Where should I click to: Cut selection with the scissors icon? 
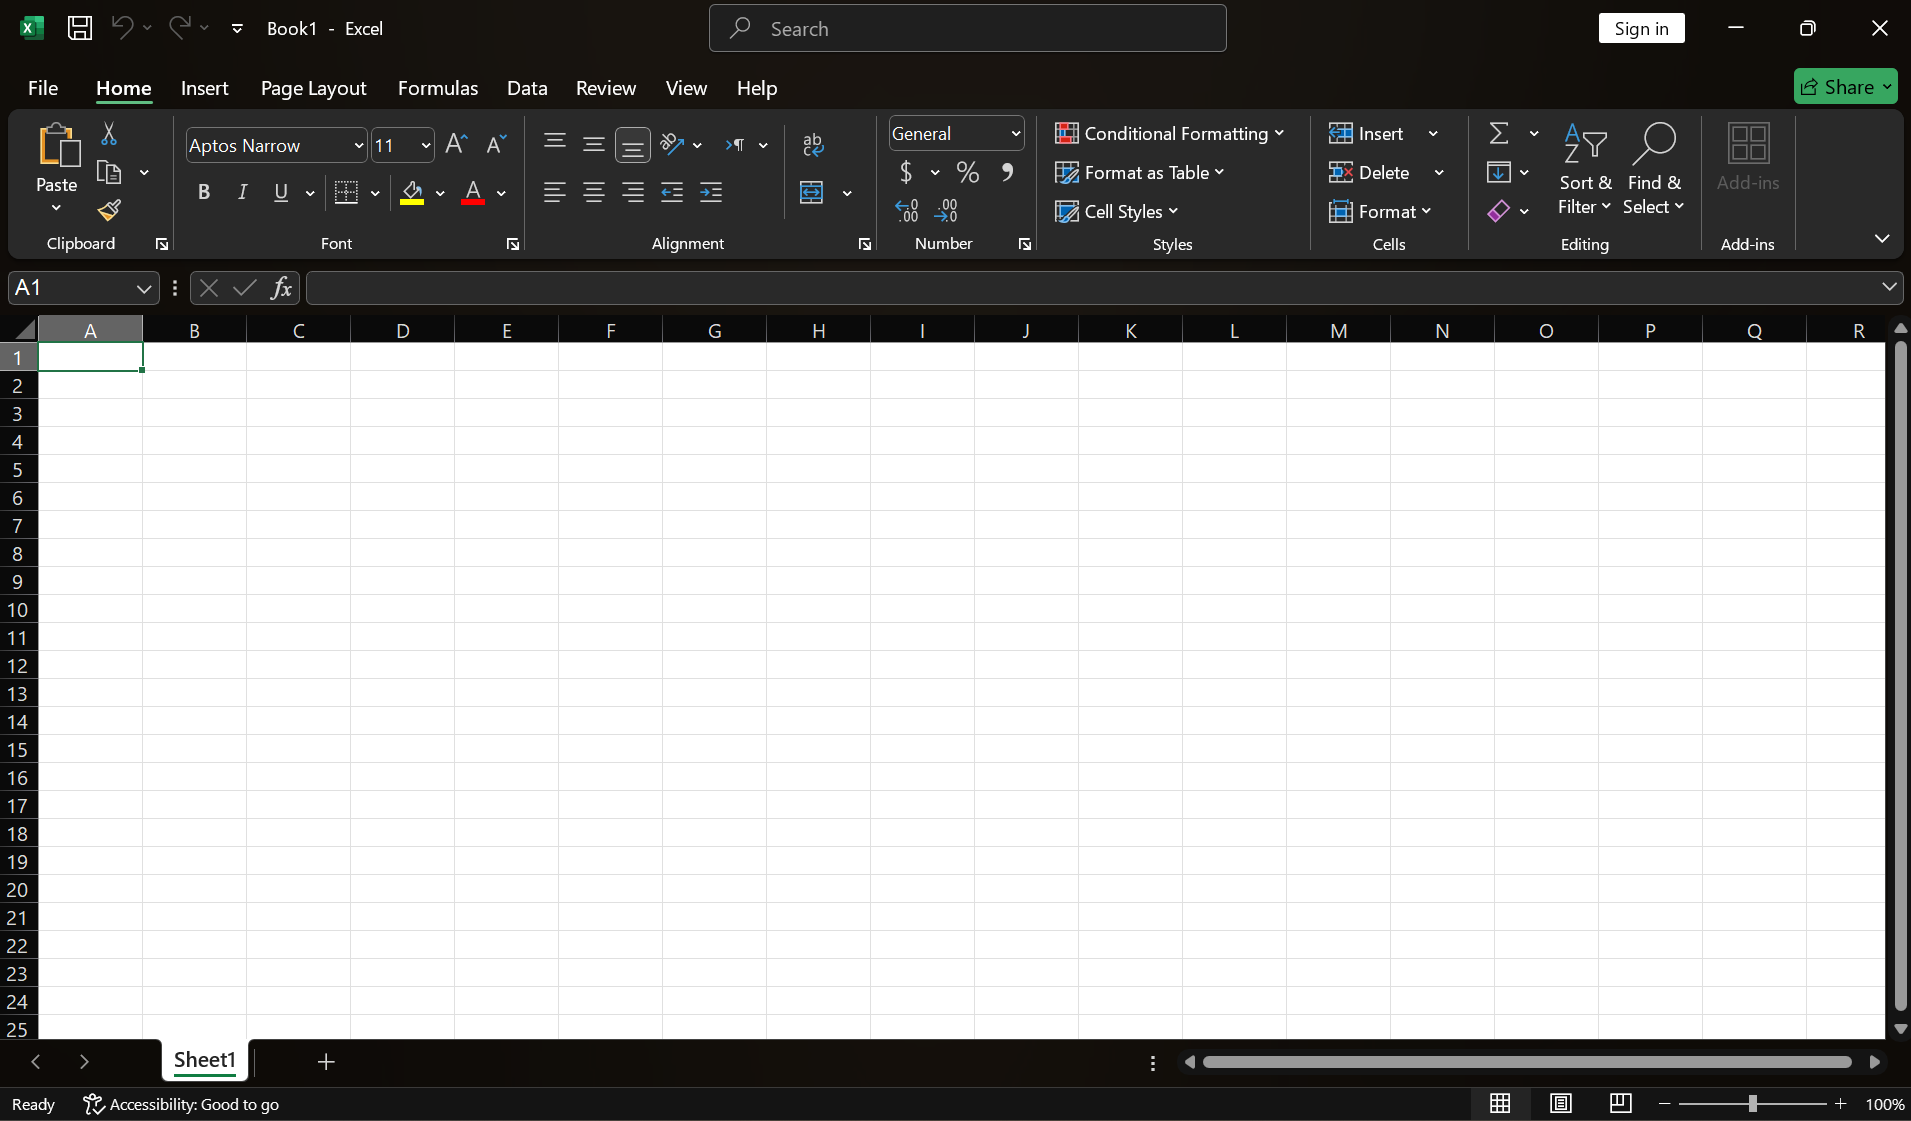pos(109,133)
